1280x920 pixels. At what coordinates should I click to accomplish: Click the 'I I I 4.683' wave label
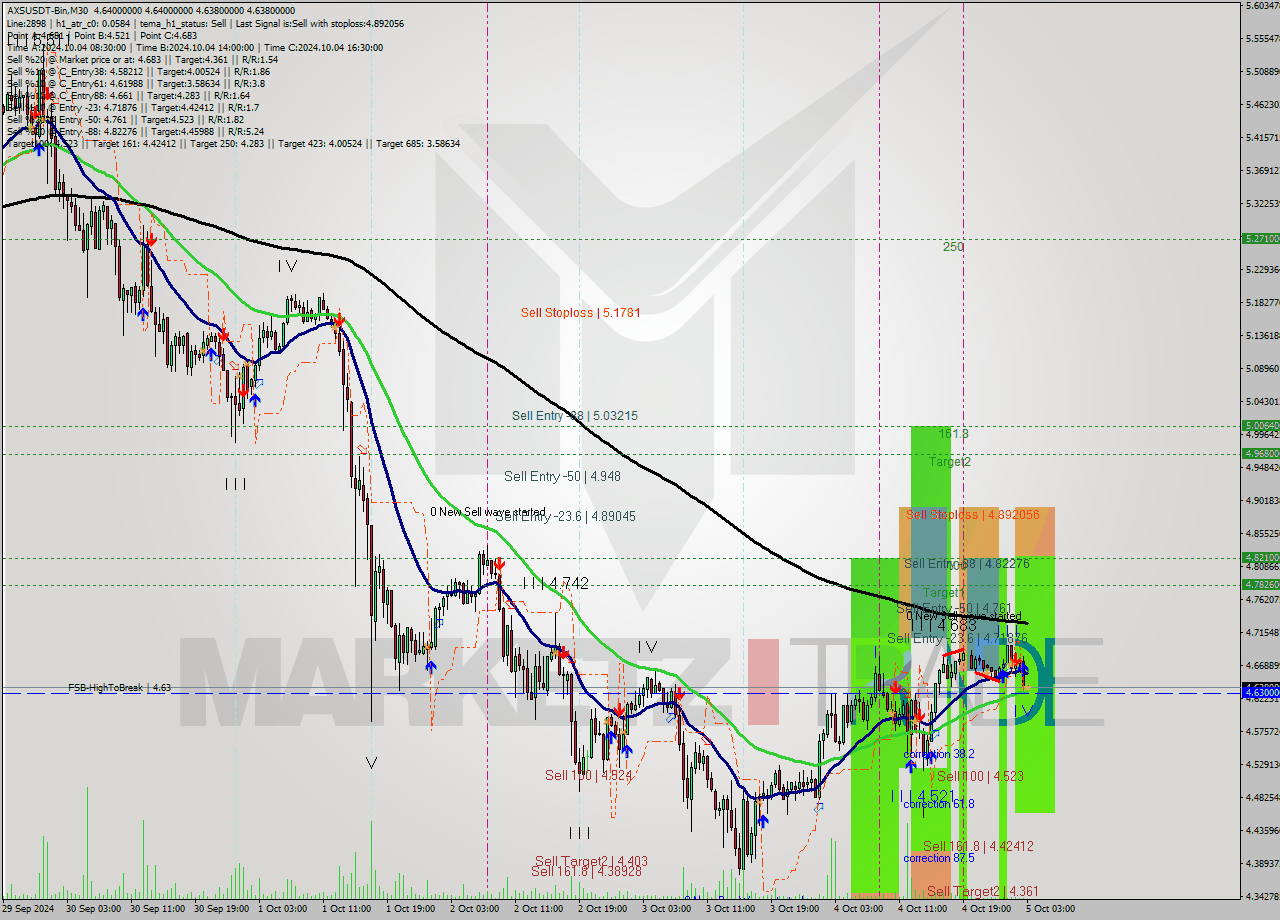coord(944,625)
